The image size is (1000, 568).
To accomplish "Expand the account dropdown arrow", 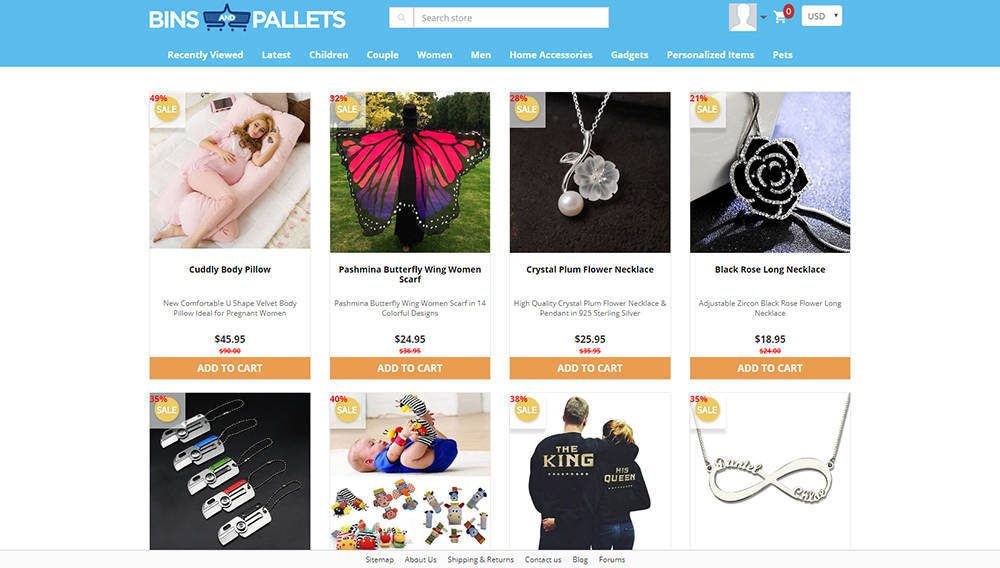I will click(763, 18).
